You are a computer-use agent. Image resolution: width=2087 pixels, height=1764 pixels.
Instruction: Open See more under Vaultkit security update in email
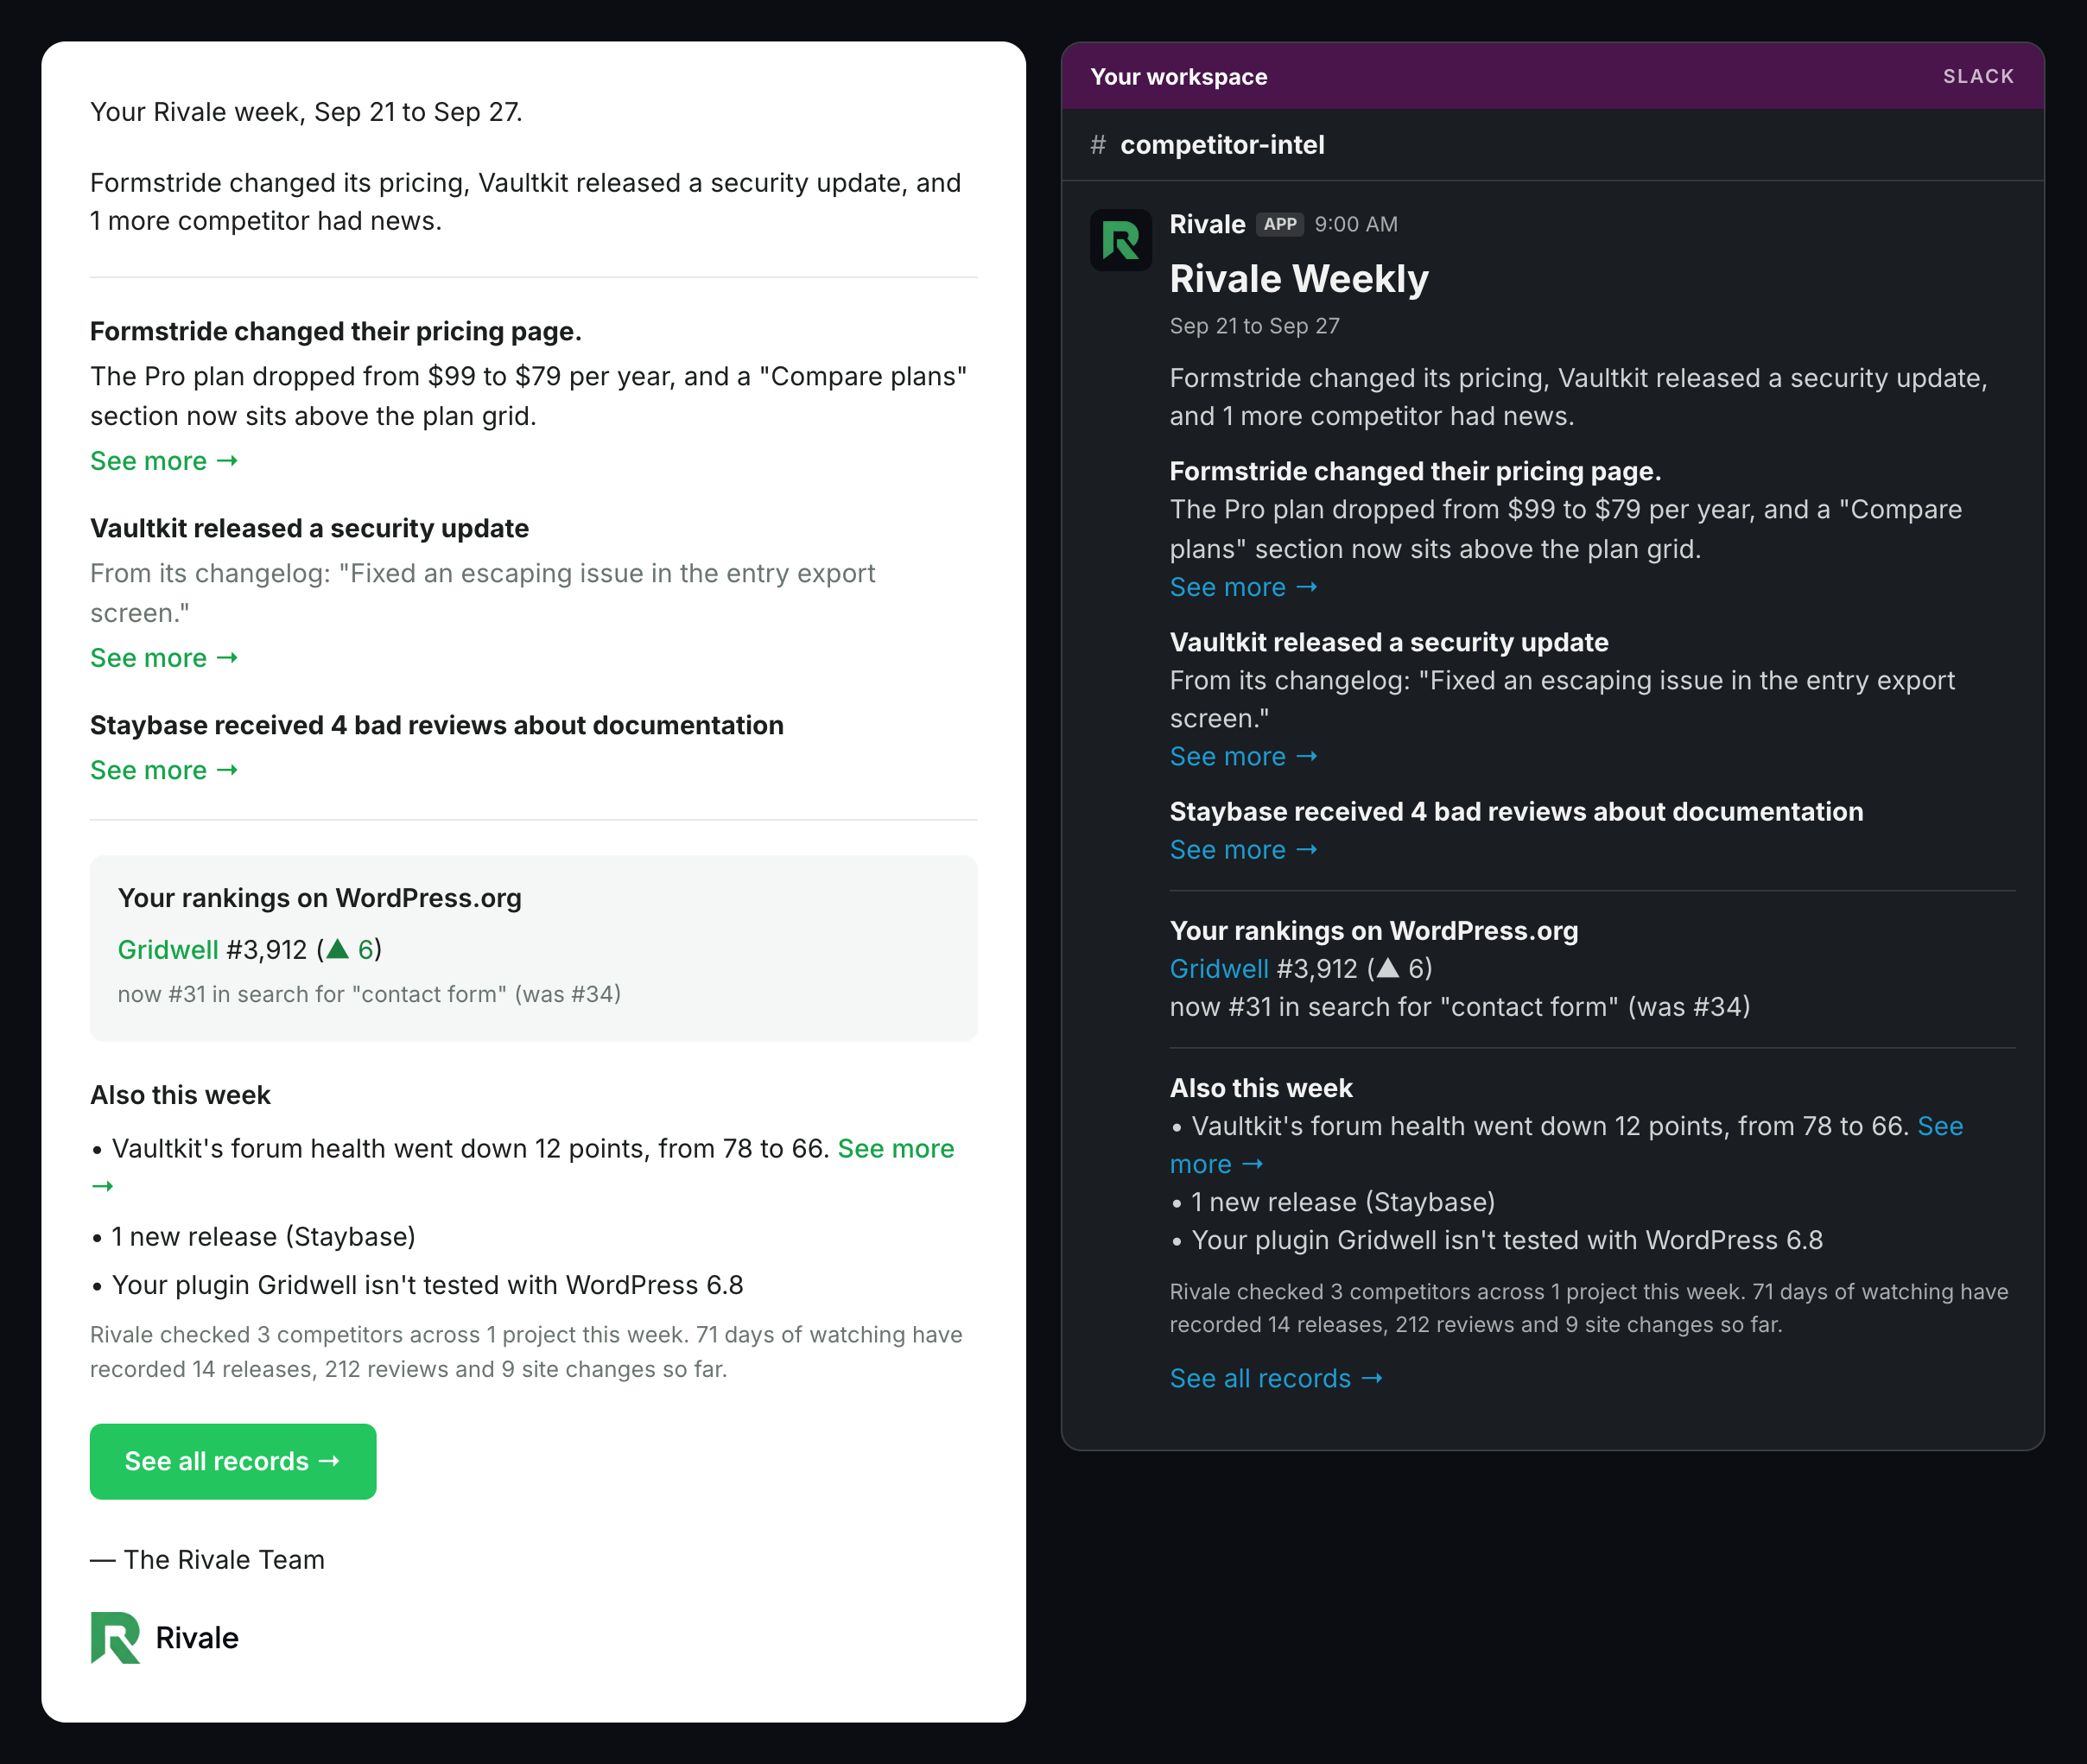point(164,658)
